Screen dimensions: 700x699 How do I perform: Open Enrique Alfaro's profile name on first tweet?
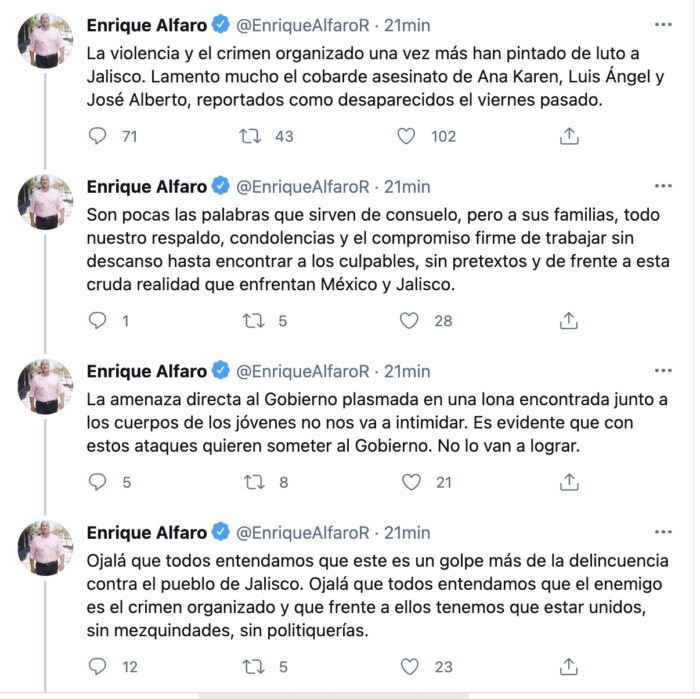(x=146, y=24)
